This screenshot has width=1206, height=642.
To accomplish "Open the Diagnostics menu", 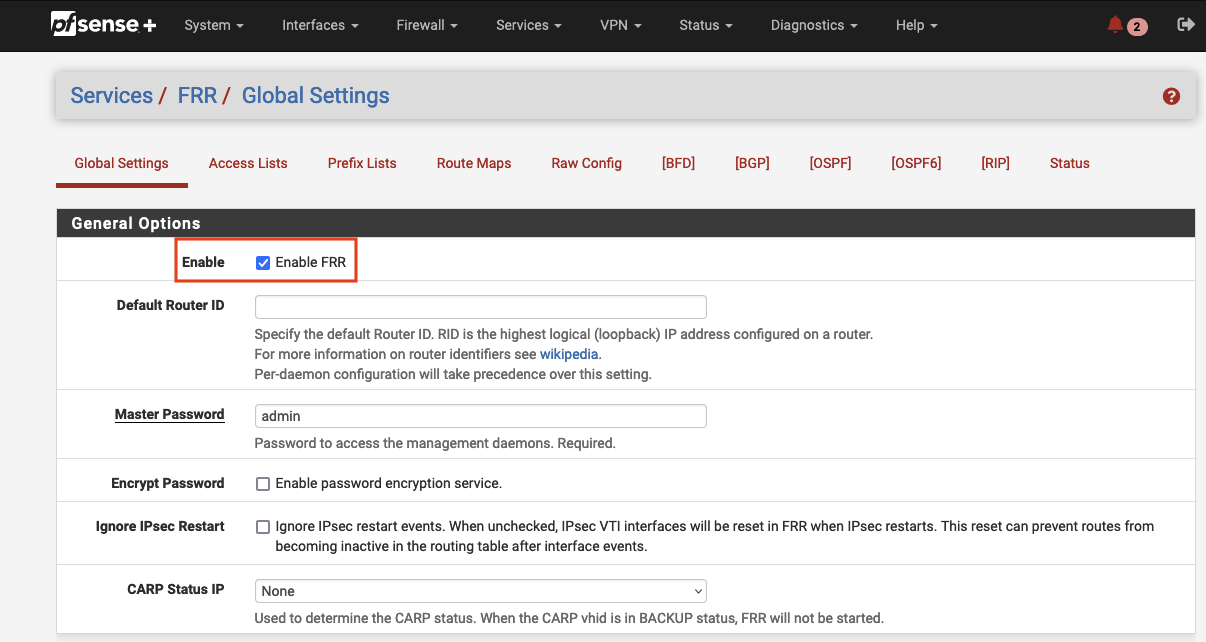I will click(813, 25).
